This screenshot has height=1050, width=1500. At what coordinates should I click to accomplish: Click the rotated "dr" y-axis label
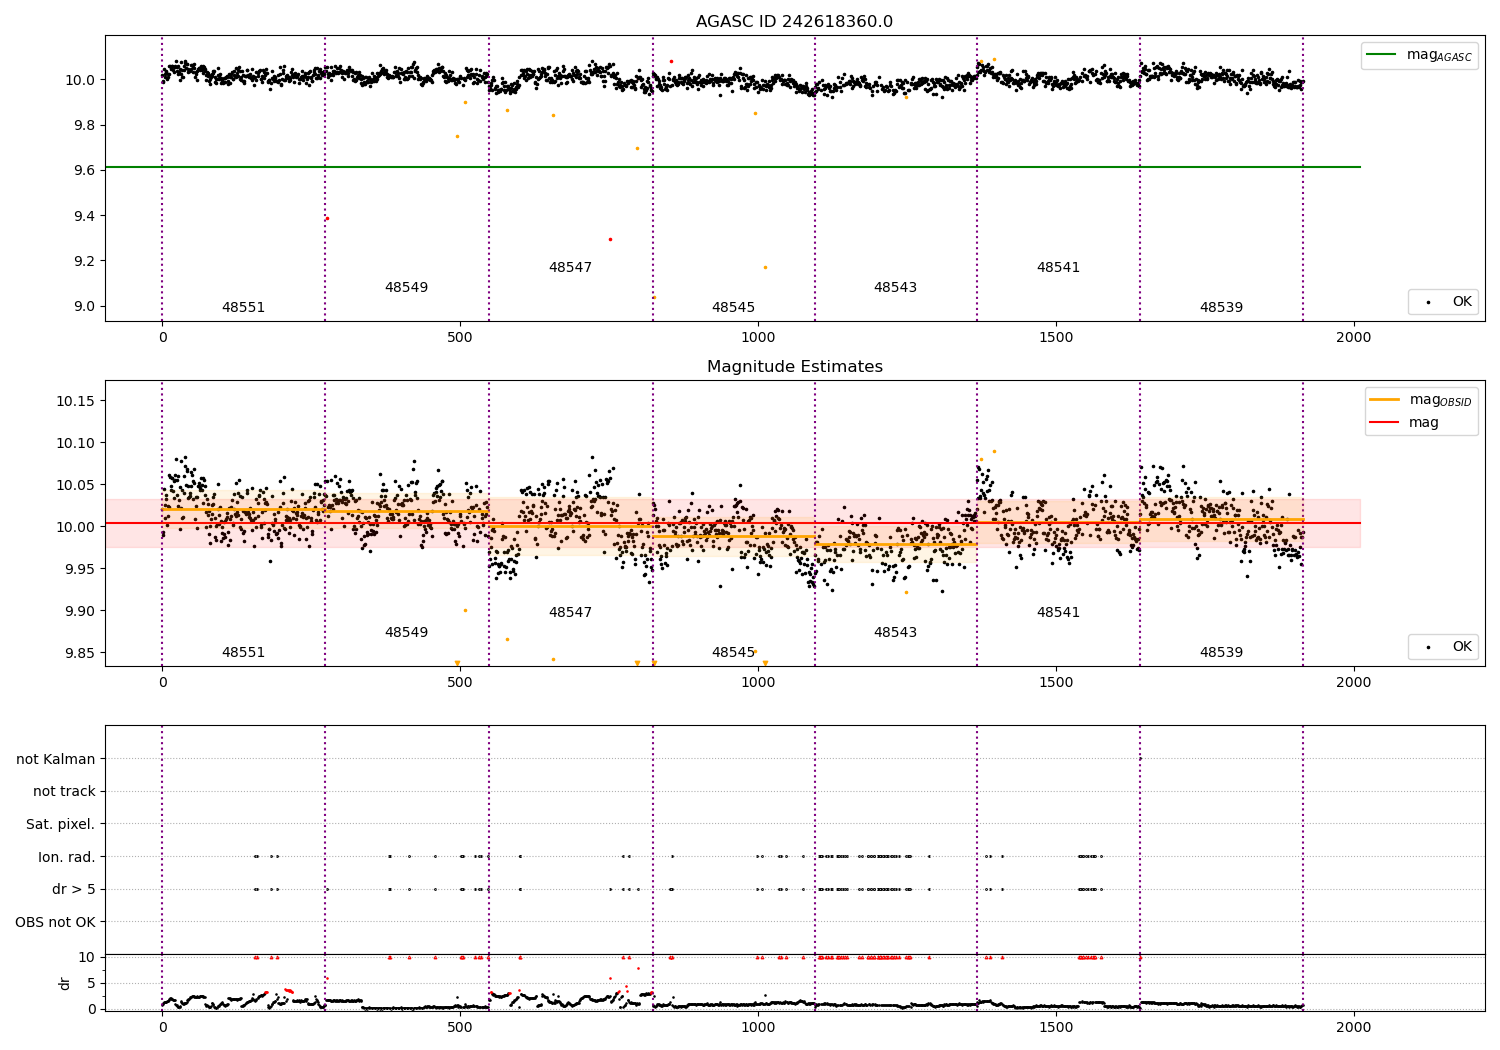[65, 983]
